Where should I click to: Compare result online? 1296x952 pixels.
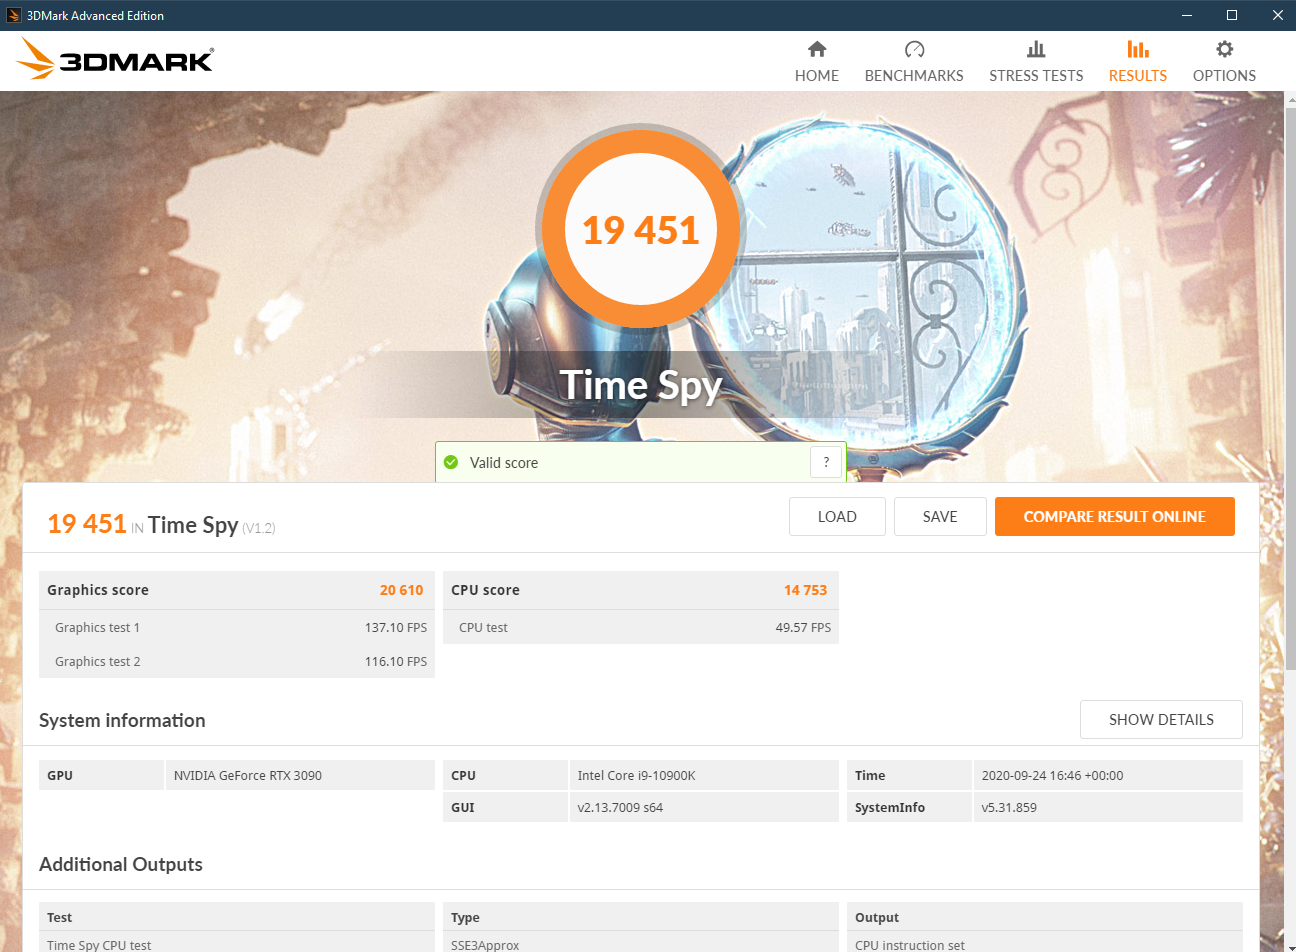(x=1114, y=516)
